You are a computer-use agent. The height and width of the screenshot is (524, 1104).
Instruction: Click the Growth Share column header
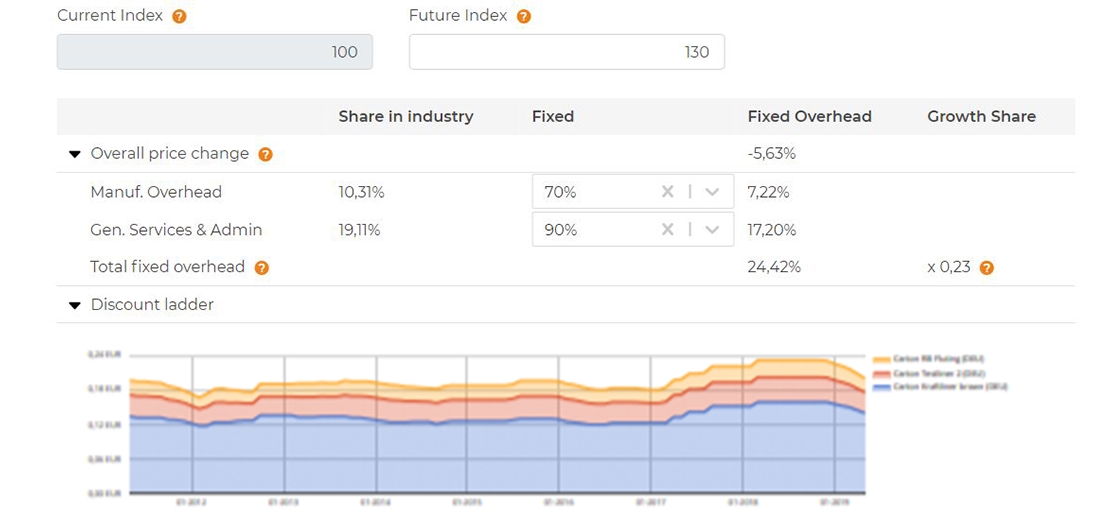coord(981,116)
